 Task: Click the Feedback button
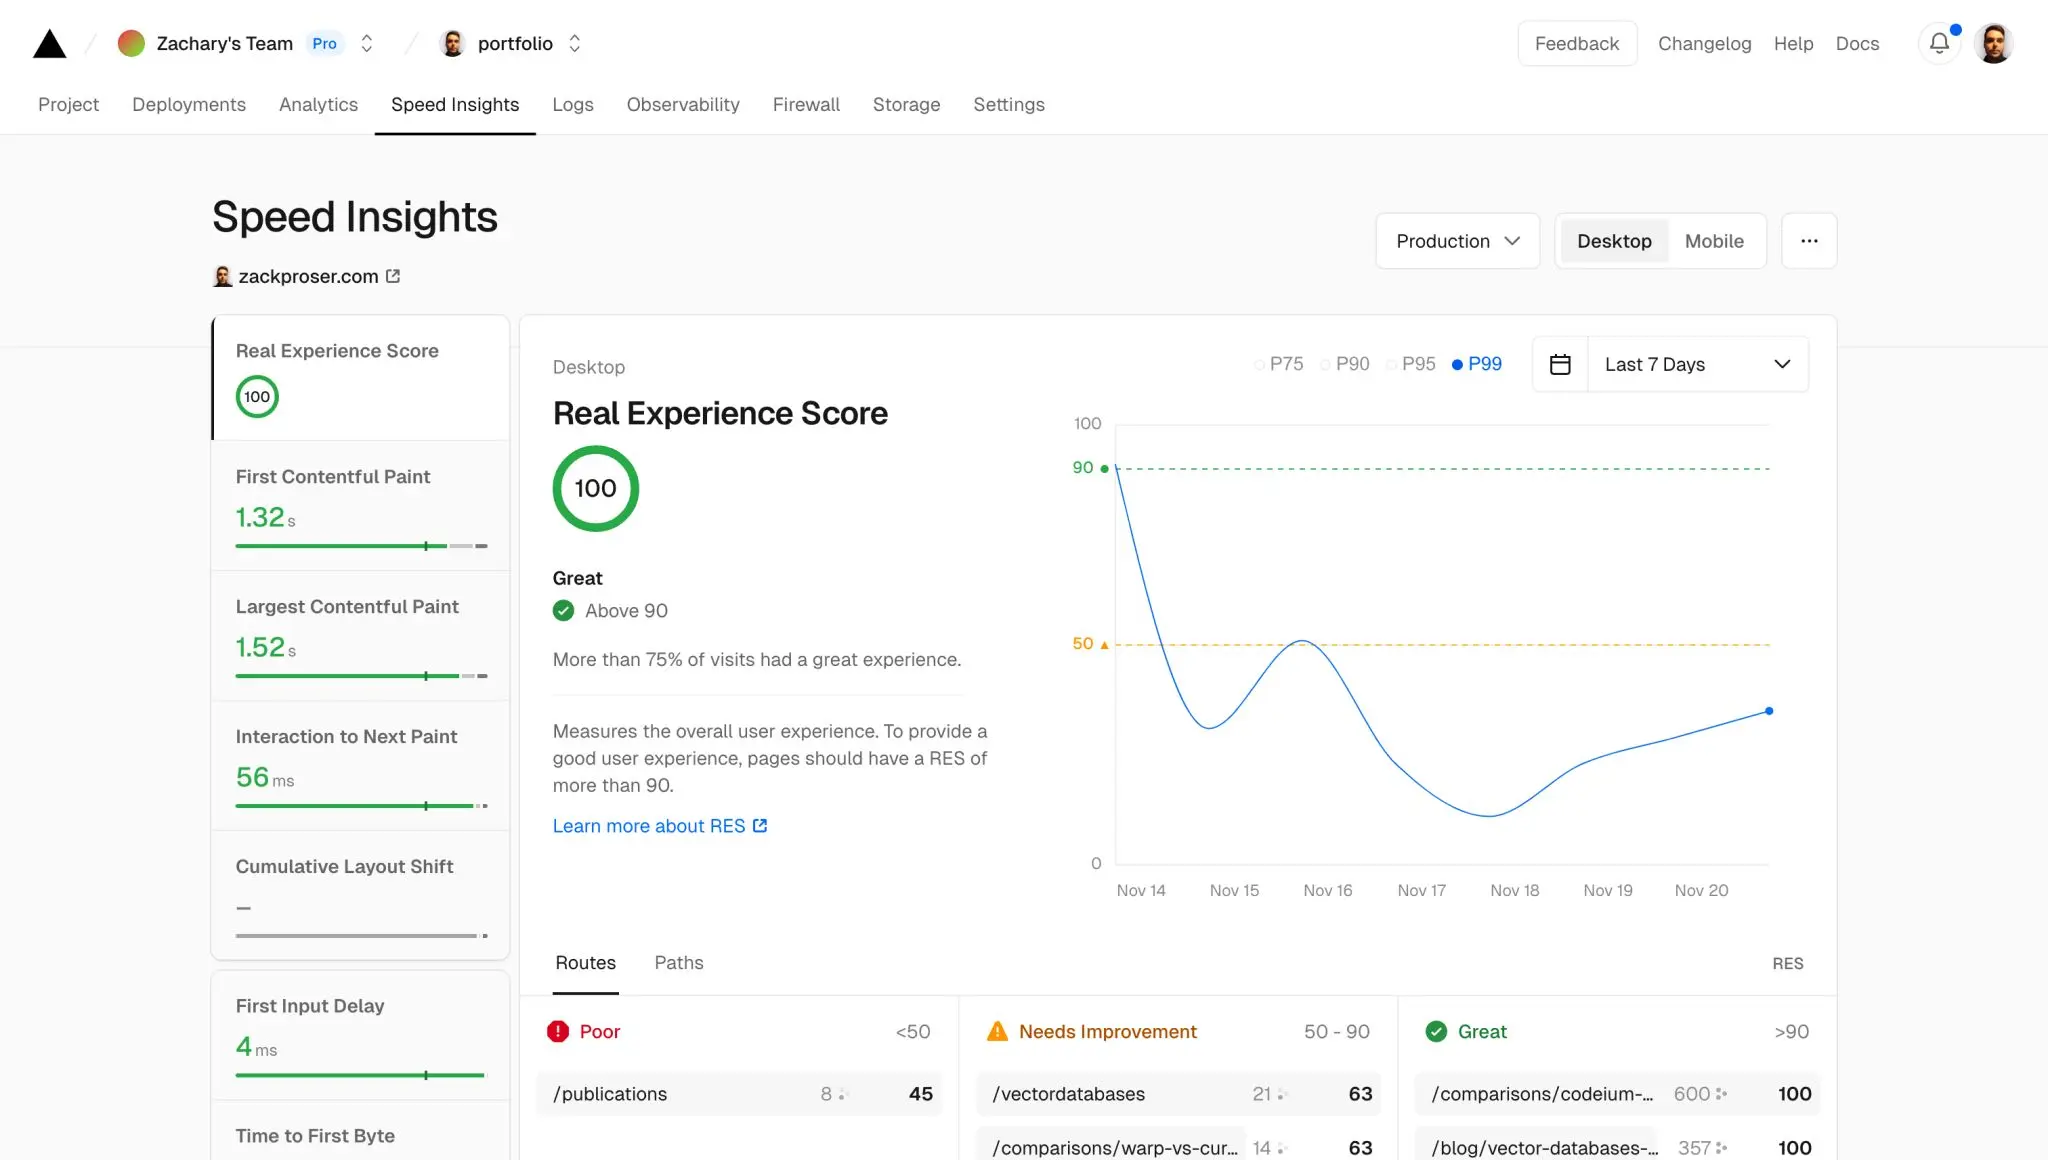point(1577,43)
